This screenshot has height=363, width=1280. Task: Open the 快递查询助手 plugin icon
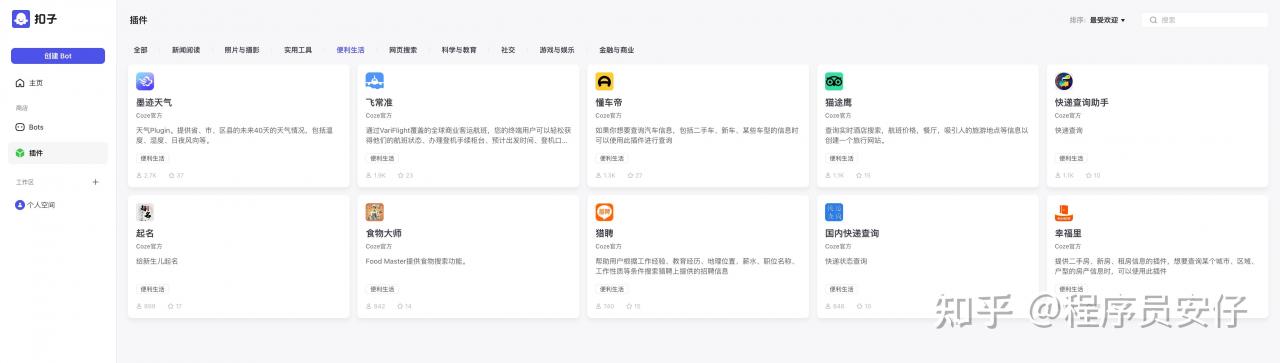1064,81
